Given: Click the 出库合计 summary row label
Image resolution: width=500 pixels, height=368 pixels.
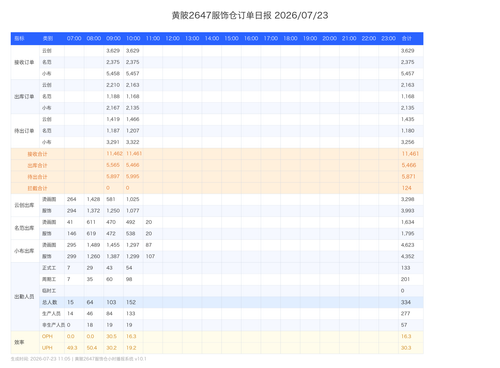Looking at the screenshot, I should tap(37, 165).
